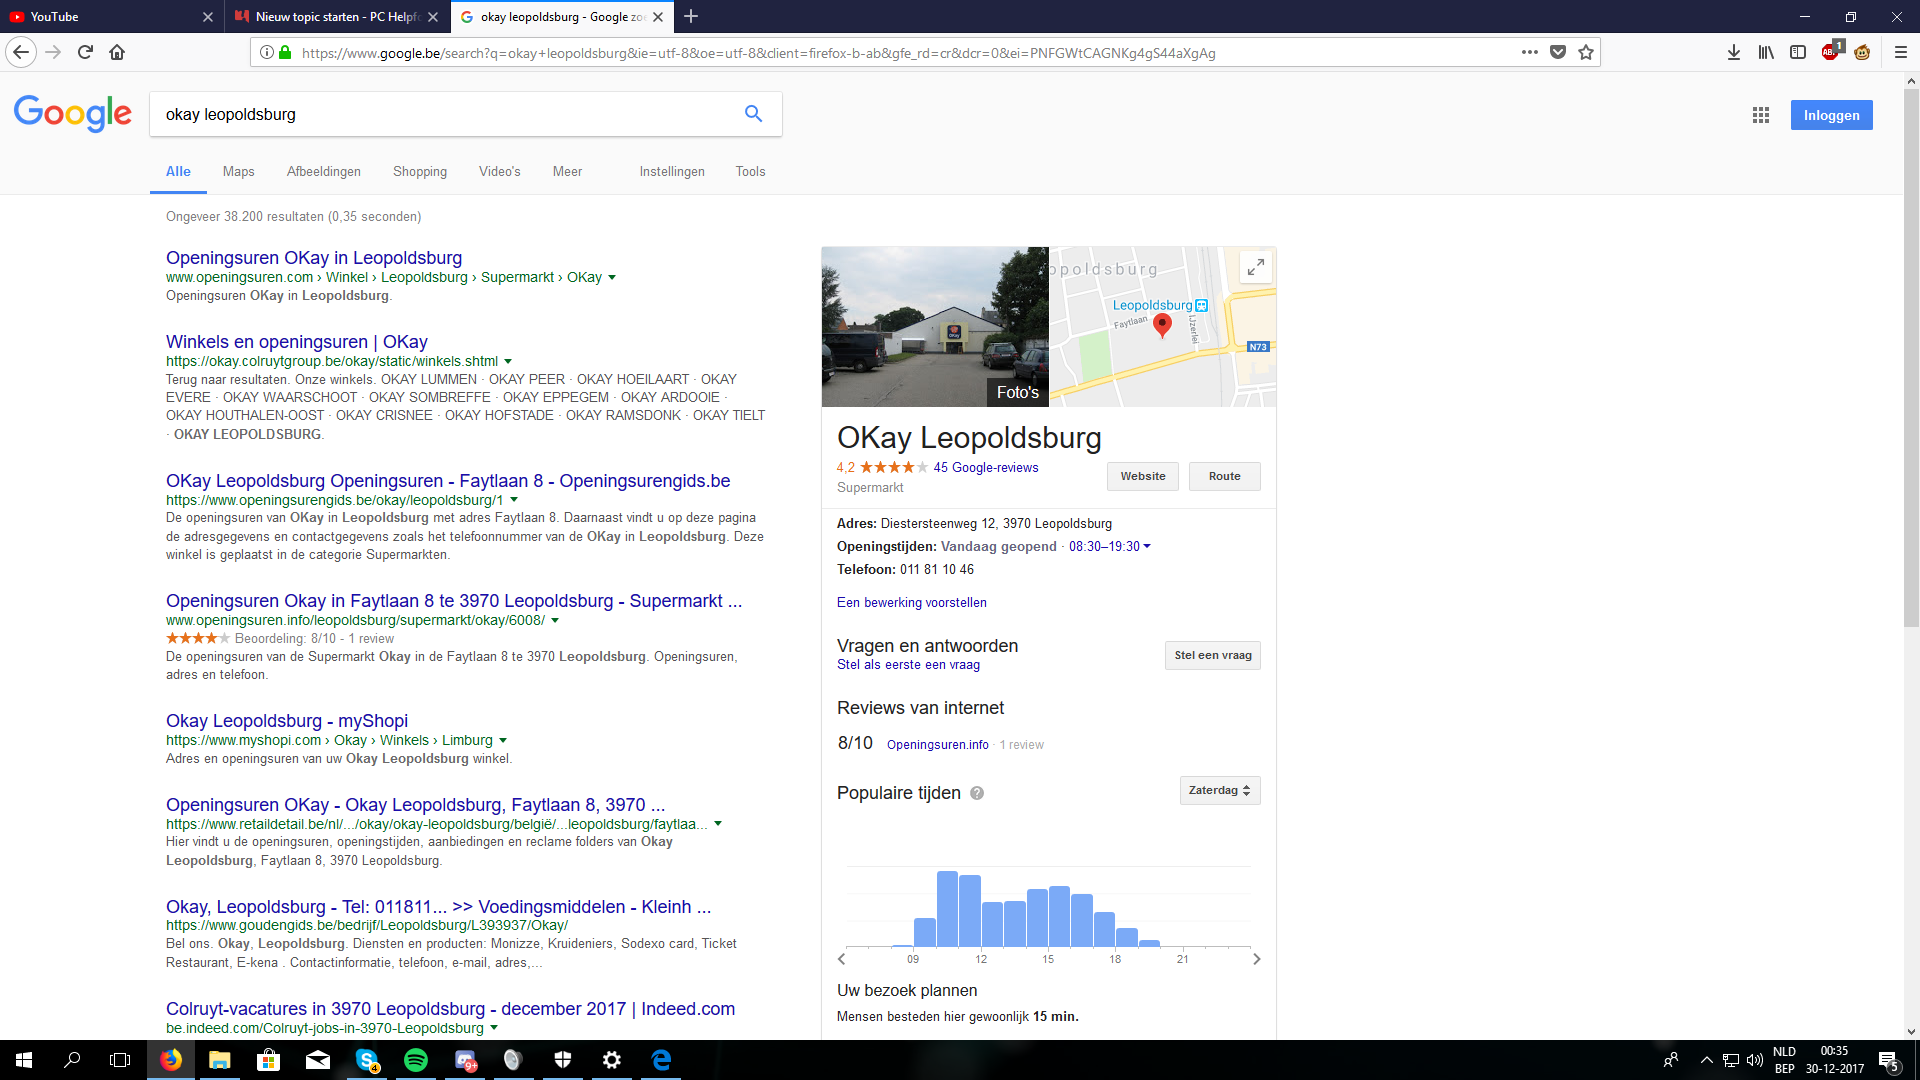Open the store Foto's thumbnail
The height and width of the screenshot is (1080, 1920).
tap(935, 327)
